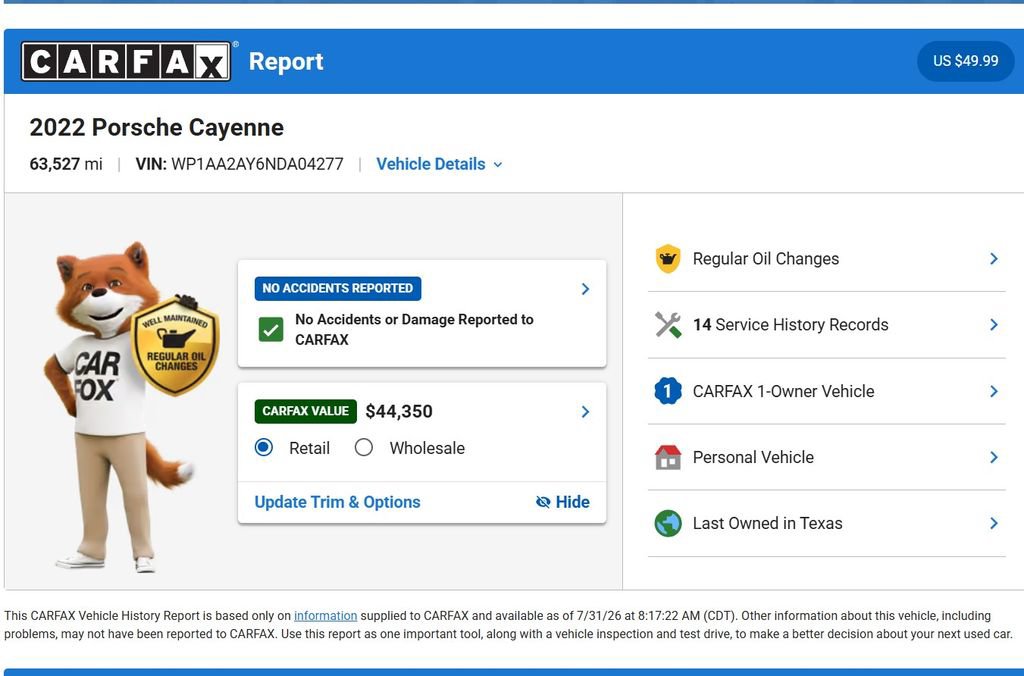
Task: Click the wrench Service History icon
Action: [x=667, y=325]
